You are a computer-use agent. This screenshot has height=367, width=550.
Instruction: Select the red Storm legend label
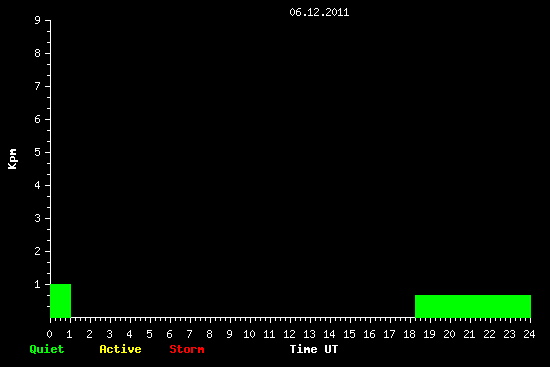pos(187,349)
